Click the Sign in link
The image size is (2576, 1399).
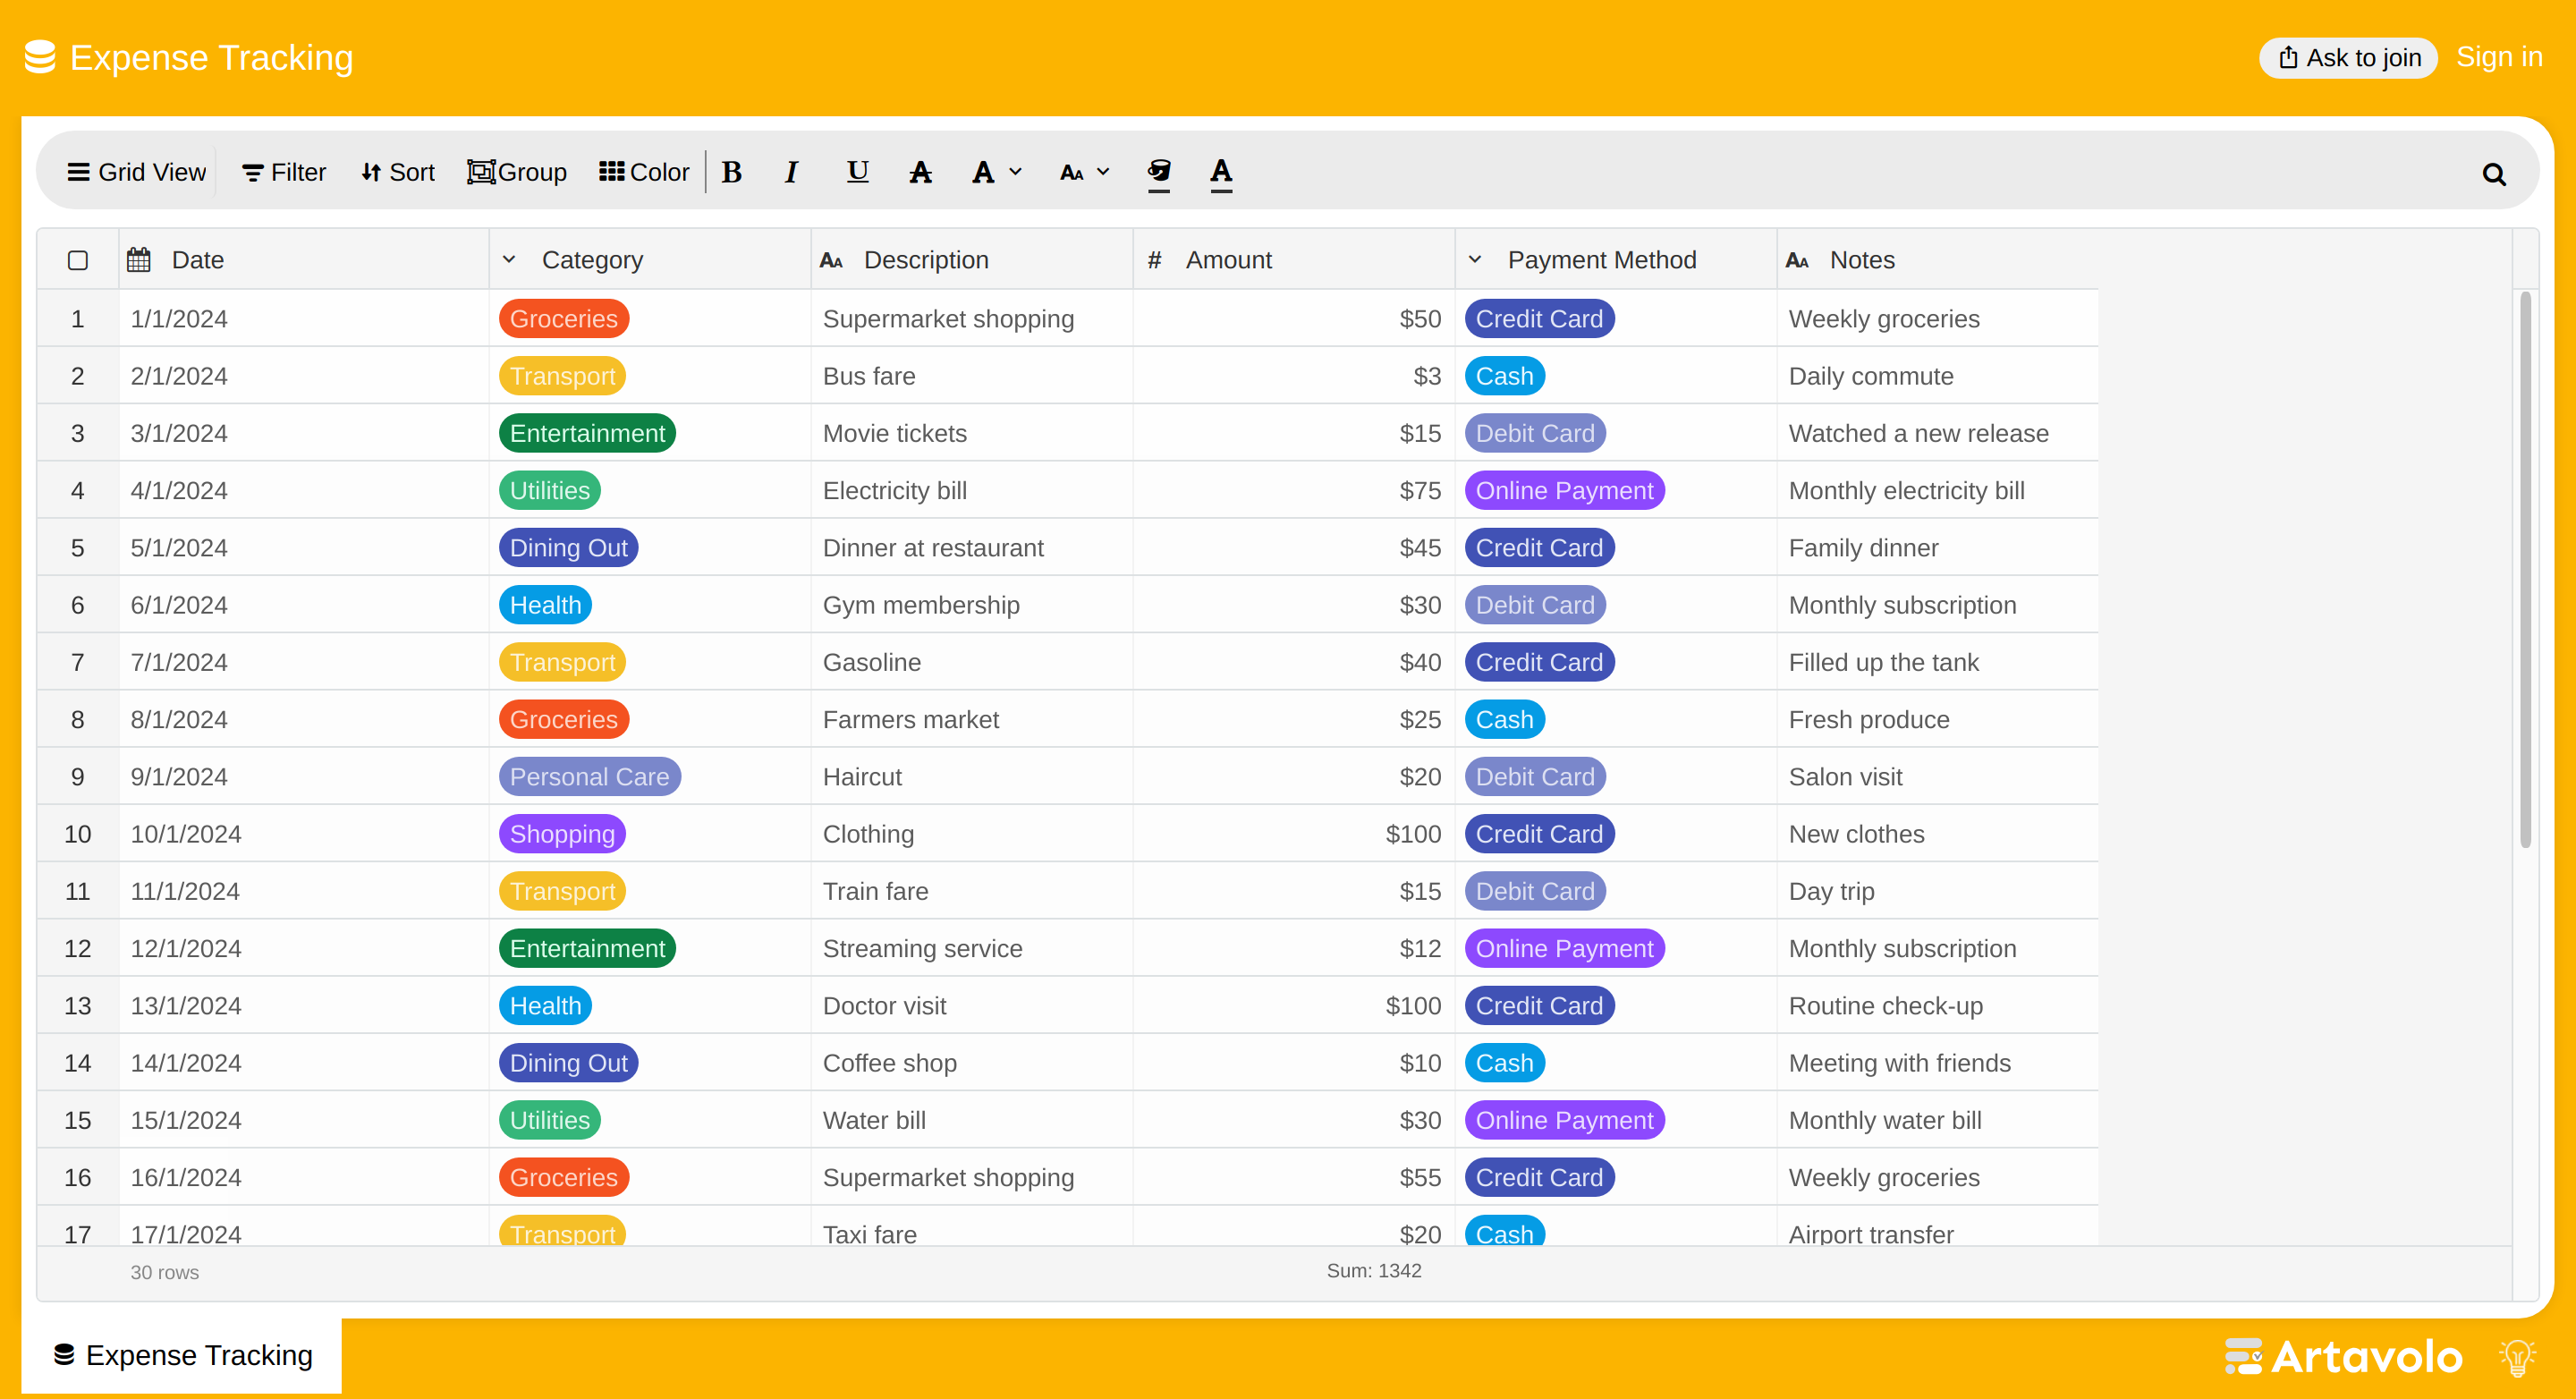click(x=2498, y=57)
